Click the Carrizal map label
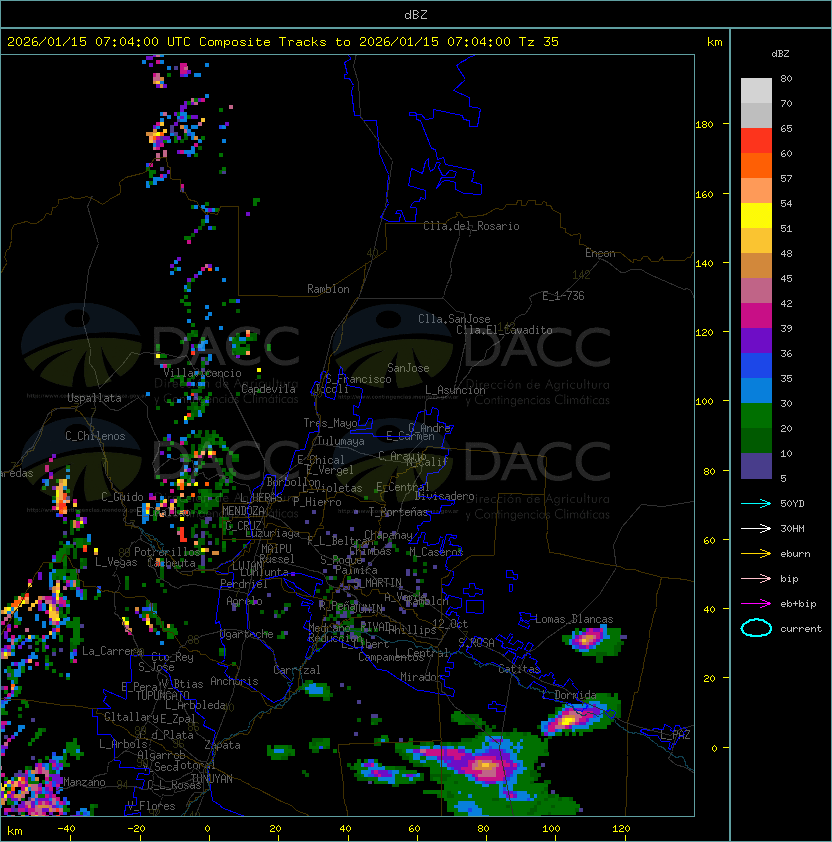832x842 pixels. [297, 670]
